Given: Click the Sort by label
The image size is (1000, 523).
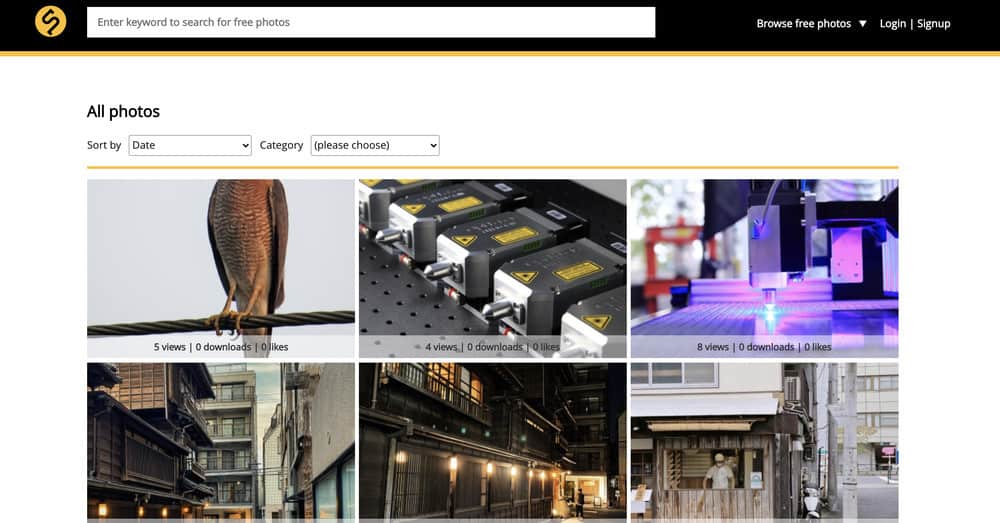Looking at the screenshot, I should 104,145.
